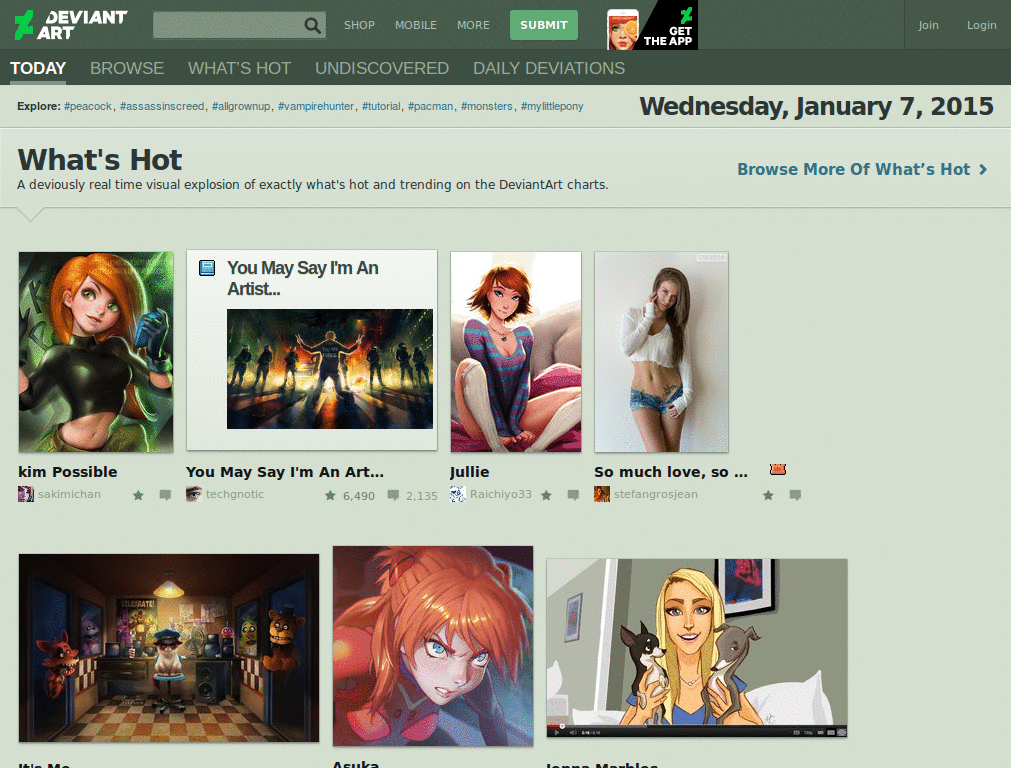Click Browse More Of What's Hot link
1024x768 pixels.
[854, 170]
